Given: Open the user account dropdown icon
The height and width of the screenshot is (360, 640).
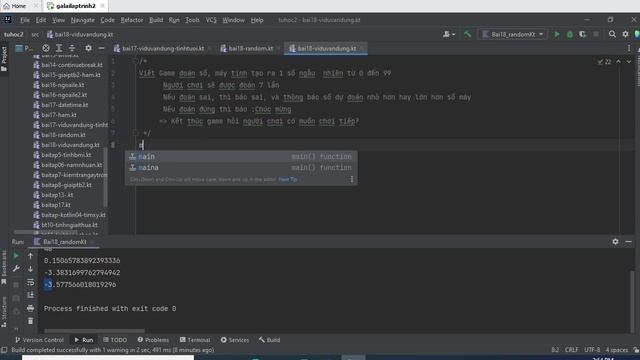Looking at the screenshot, I should [449, 35].
